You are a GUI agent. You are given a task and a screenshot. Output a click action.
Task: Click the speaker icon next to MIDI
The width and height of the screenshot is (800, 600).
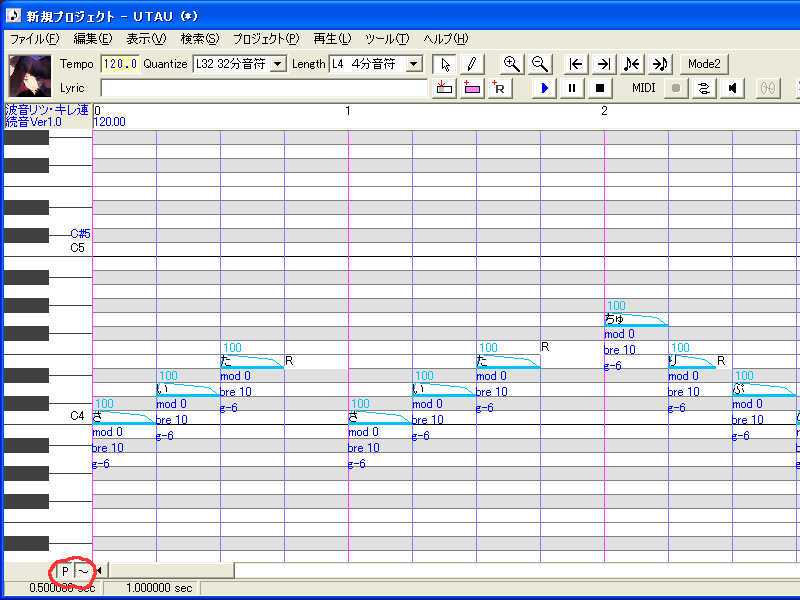(x=733, y=88)
